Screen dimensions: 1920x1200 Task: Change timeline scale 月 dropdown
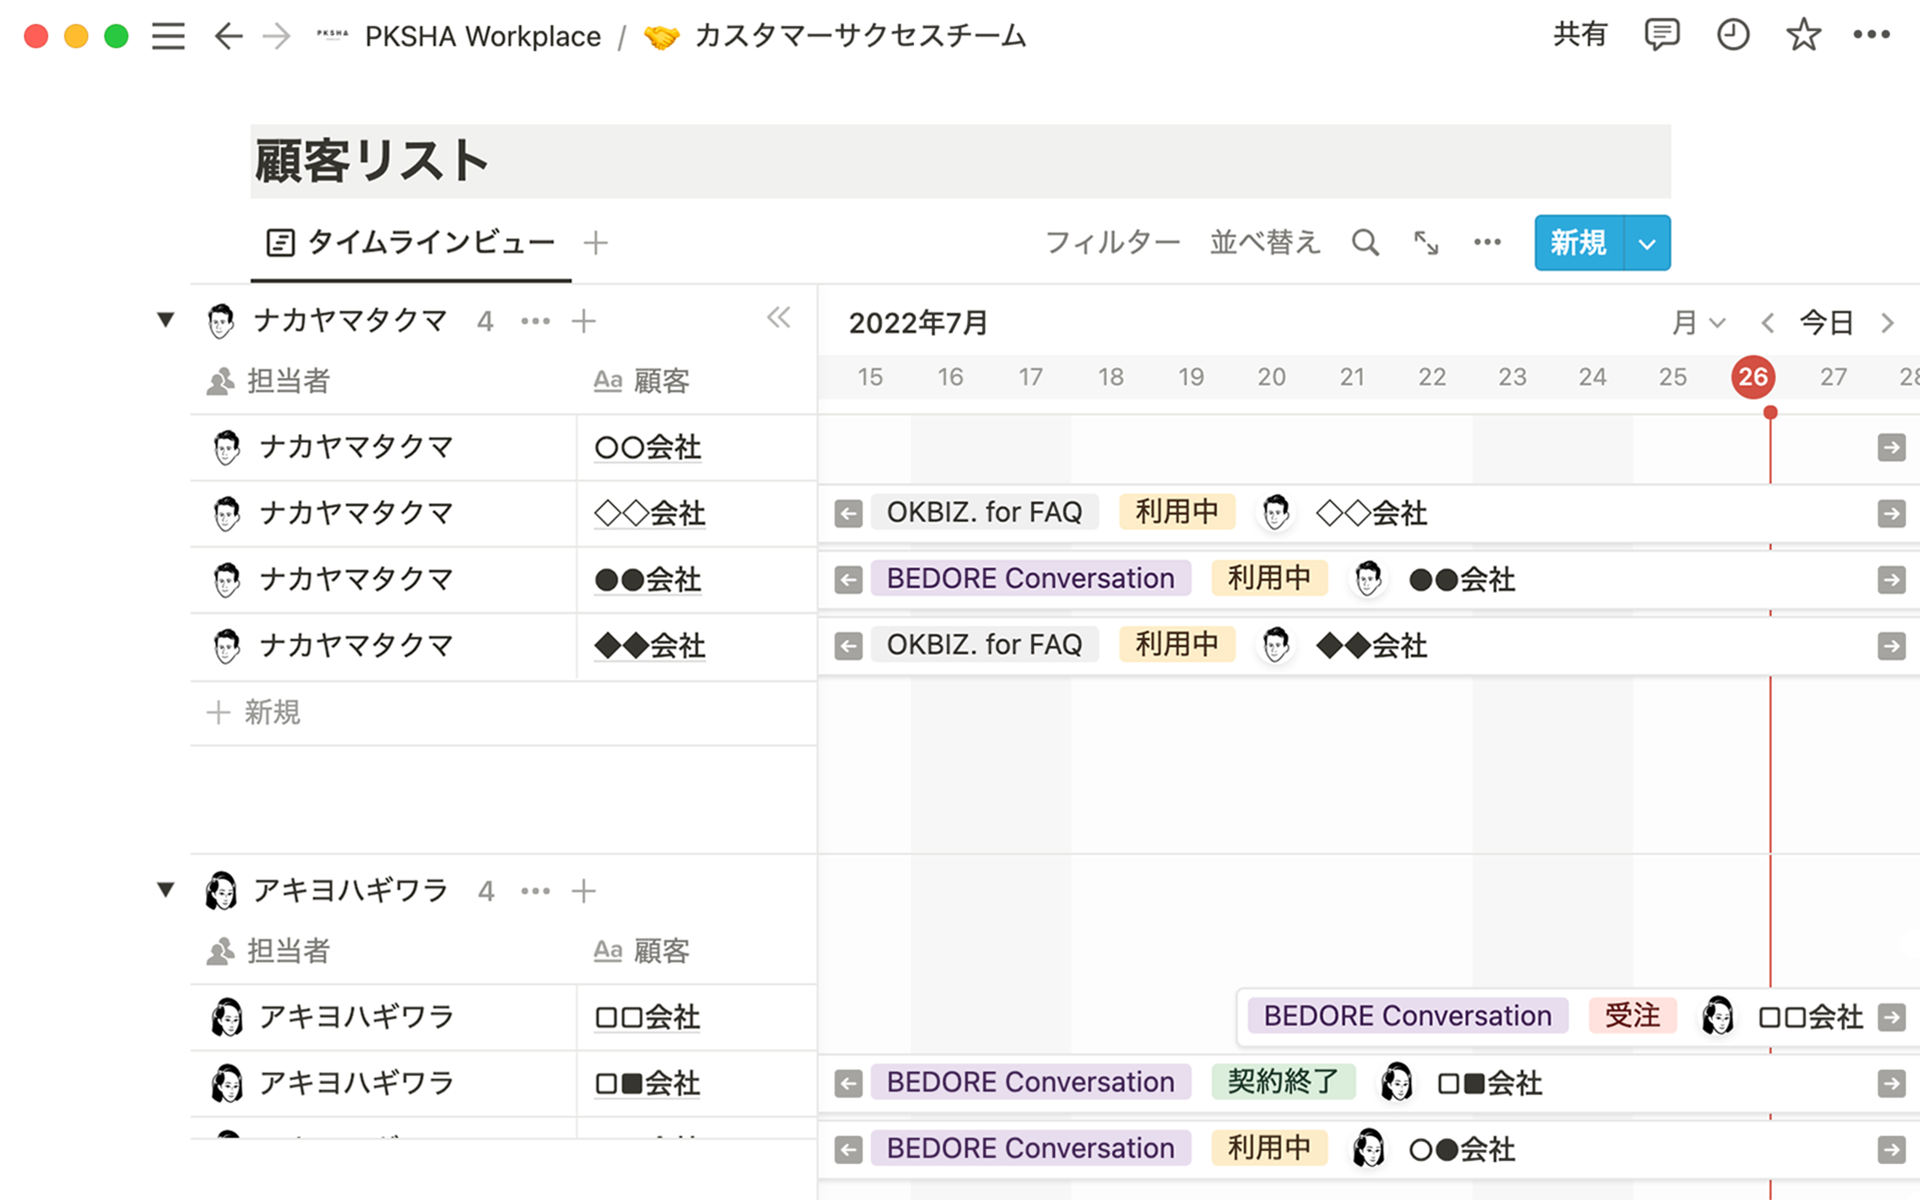click(x=1699, y=323)
